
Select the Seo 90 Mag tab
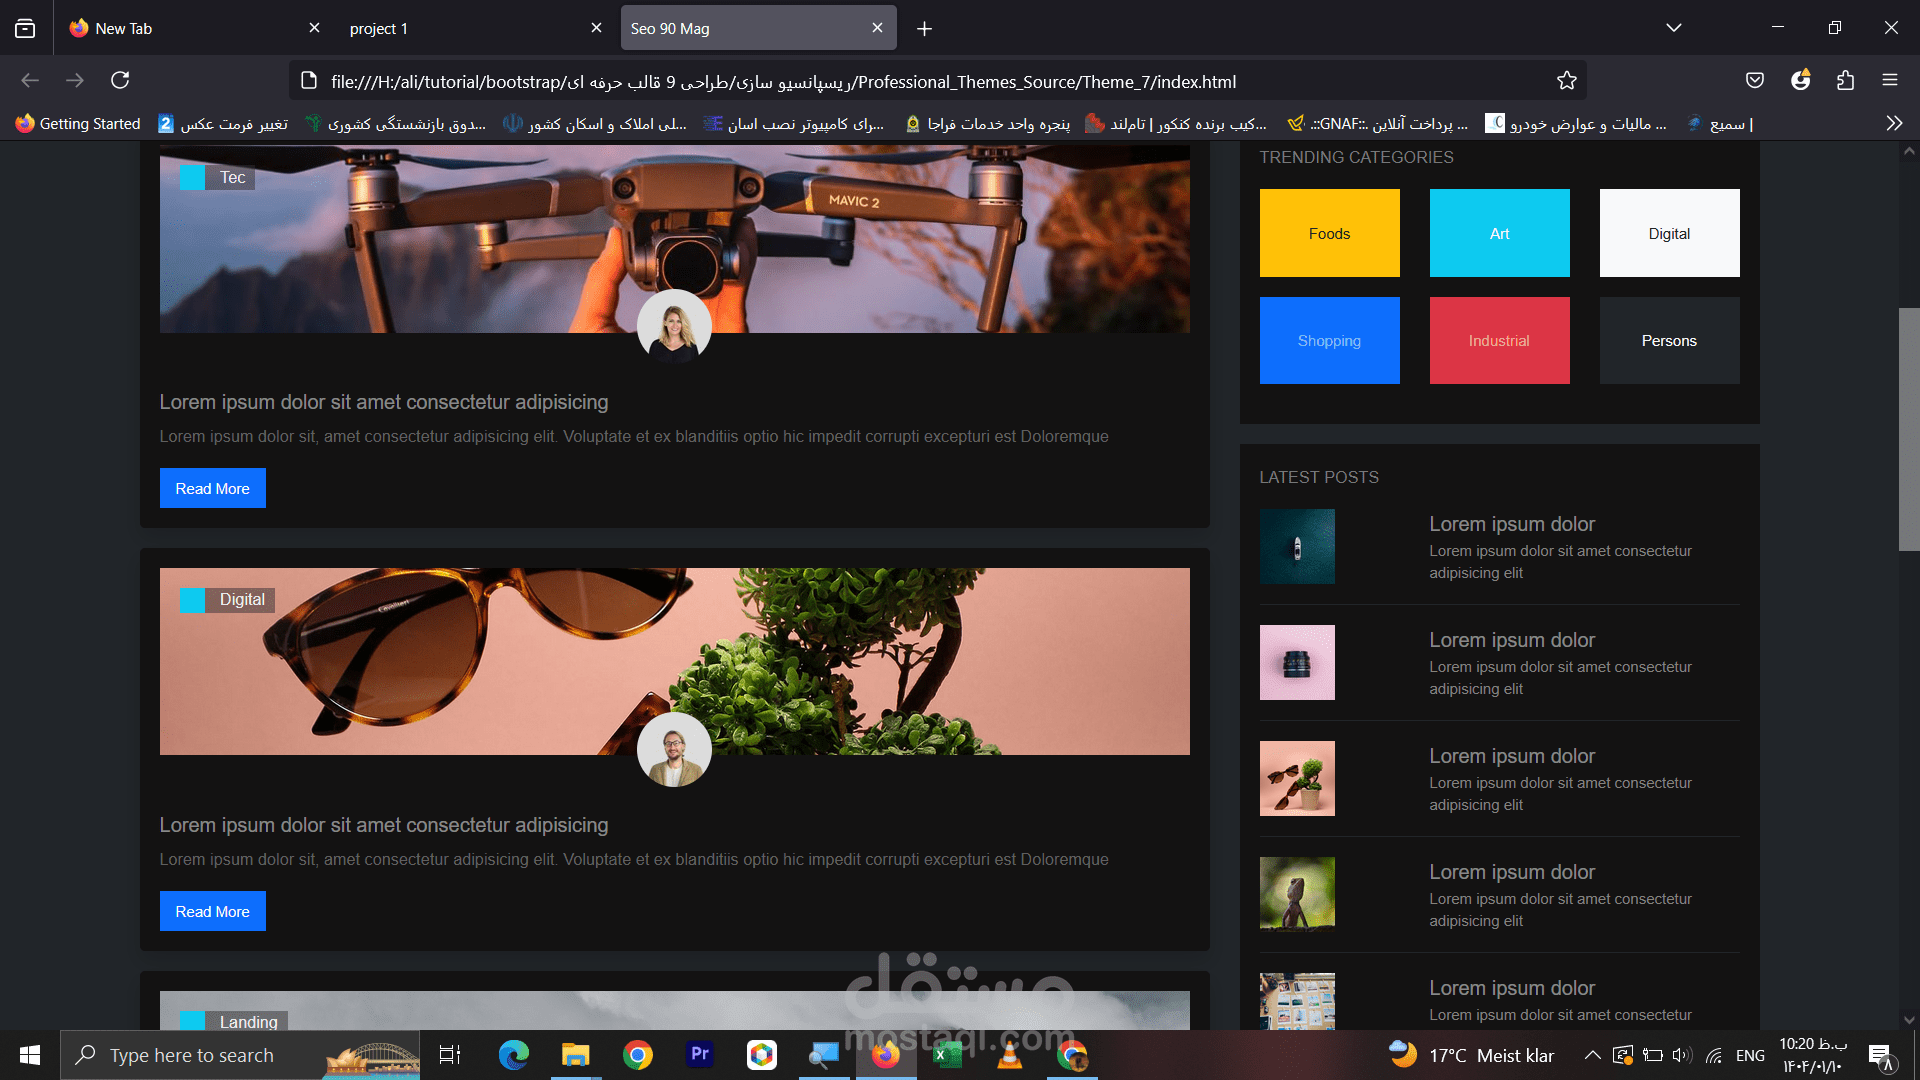point(758,28)
